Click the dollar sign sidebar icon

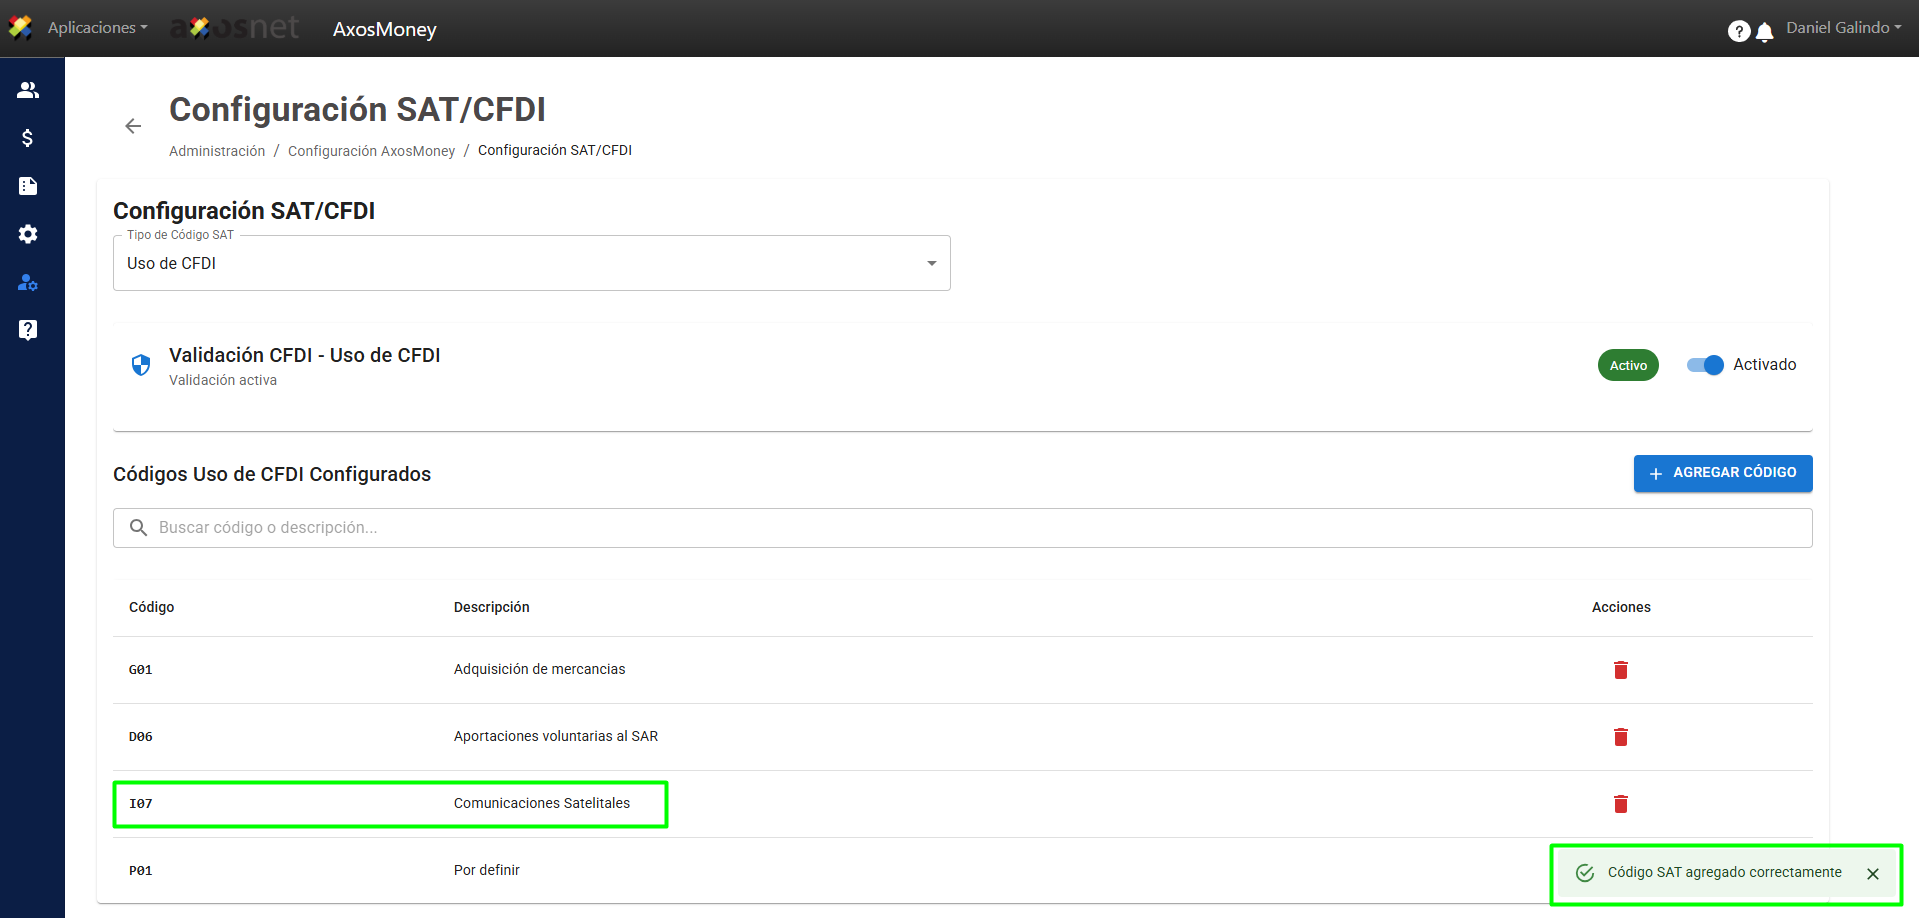click(28, 138)
